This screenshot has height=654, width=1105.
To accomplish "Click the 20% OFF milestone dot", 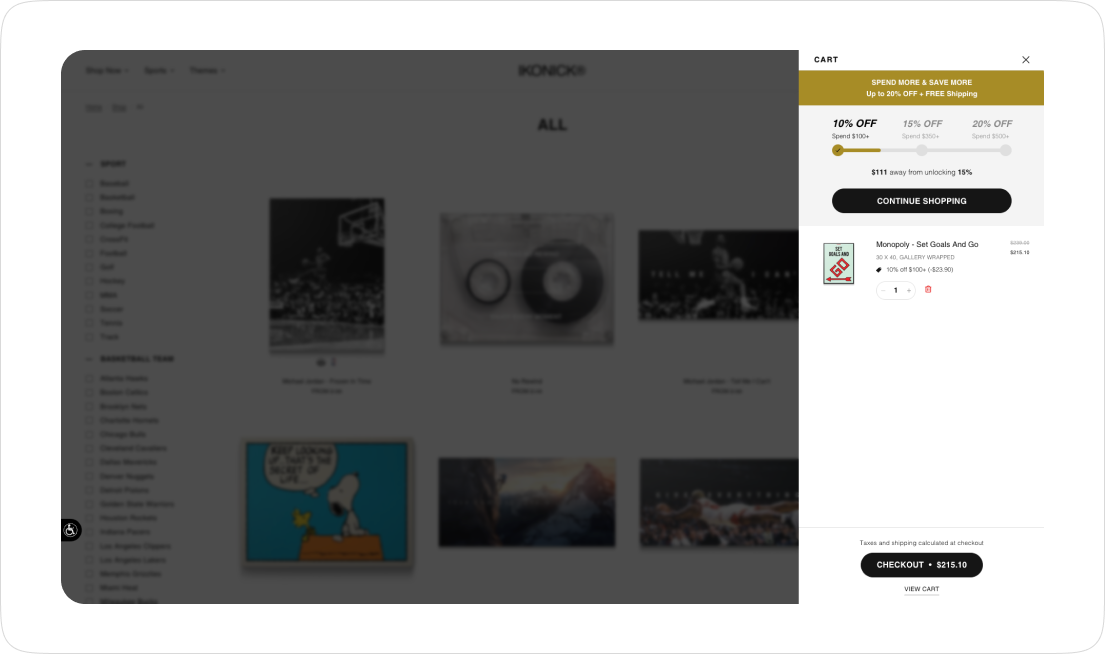I will pyautogui.click(x=1006, y=150).
